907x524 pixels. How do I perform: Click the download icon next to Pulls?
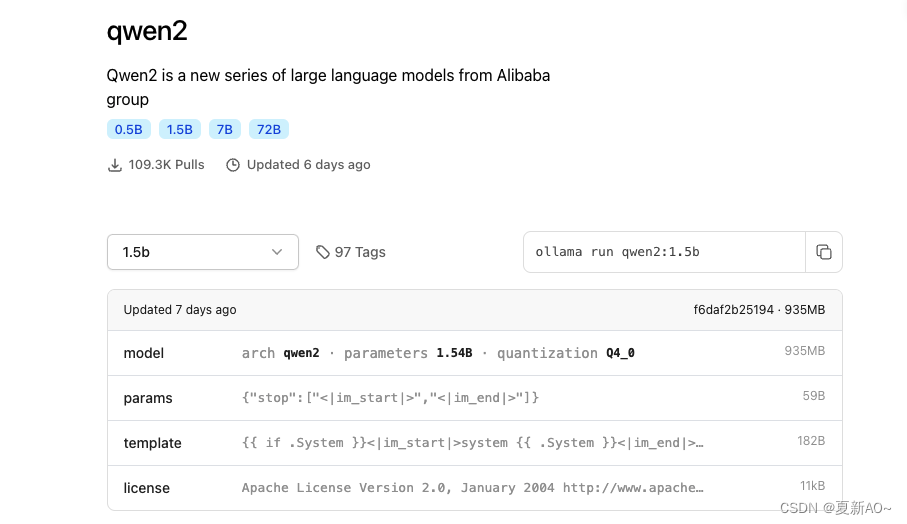115,165
